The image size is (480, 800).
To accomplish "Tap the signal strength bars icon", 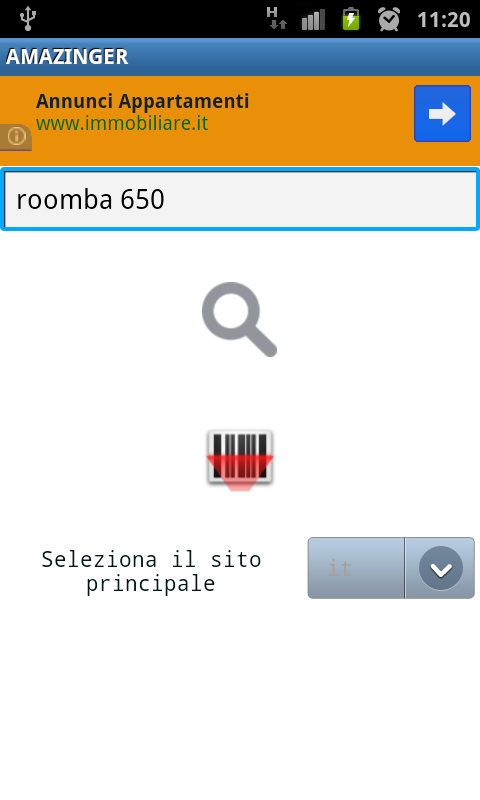I will [x=313, y=20].
